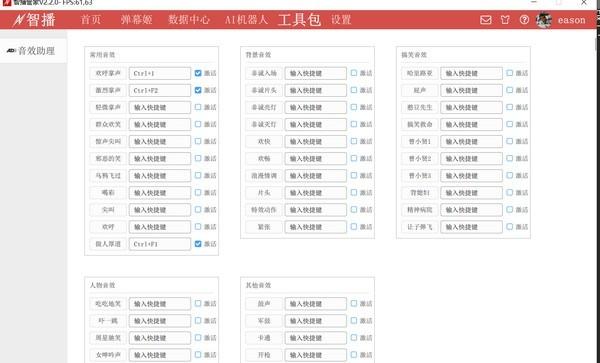Open the mail inbox icon
This screenshot has width=600, height=363.
[486, 20]
